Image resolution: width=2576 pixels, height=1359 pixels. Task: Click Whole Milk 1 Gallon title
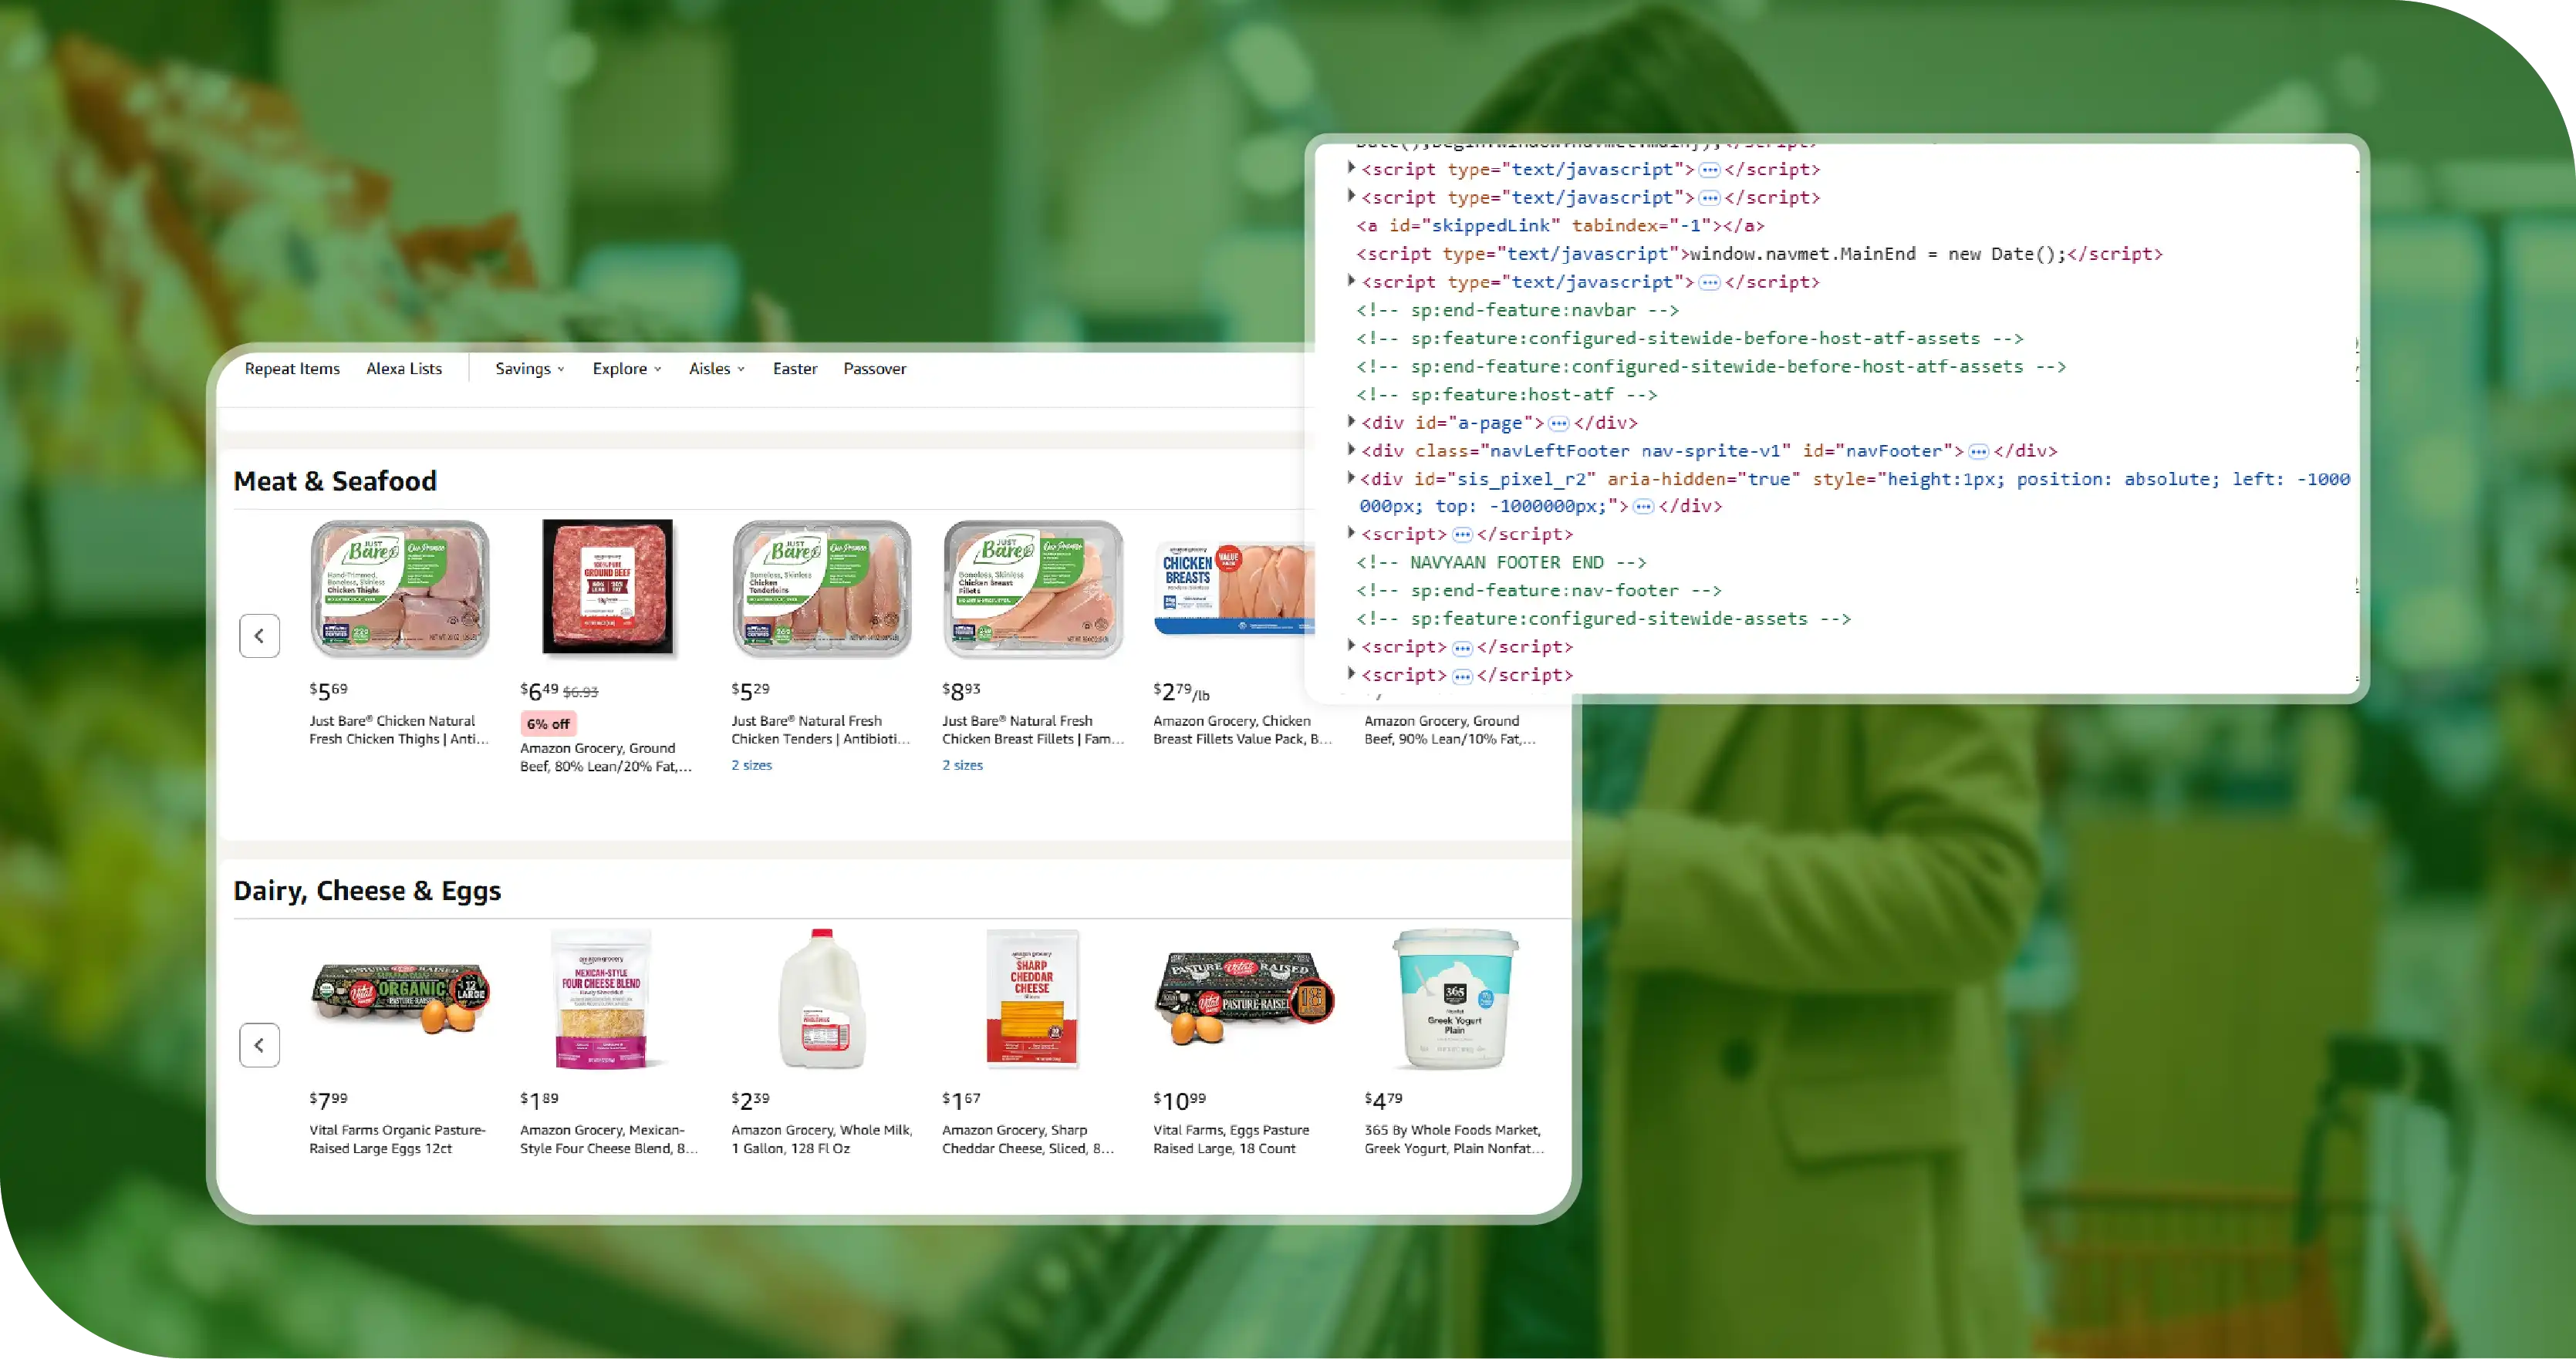(x=822, y=1139)
